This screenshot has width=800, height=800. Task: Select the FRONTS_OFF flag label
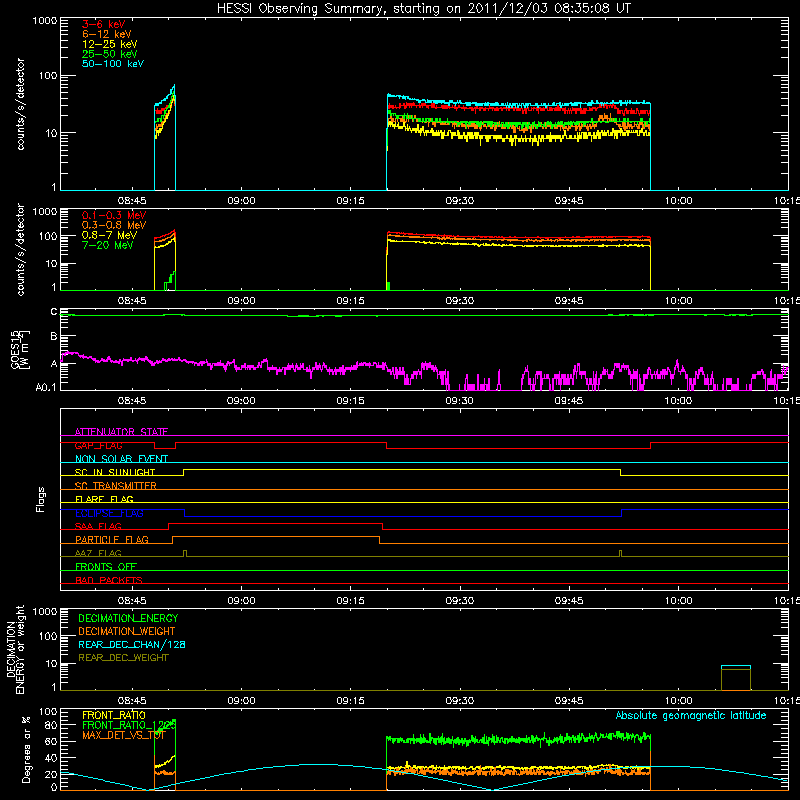[x=106, y=566]
